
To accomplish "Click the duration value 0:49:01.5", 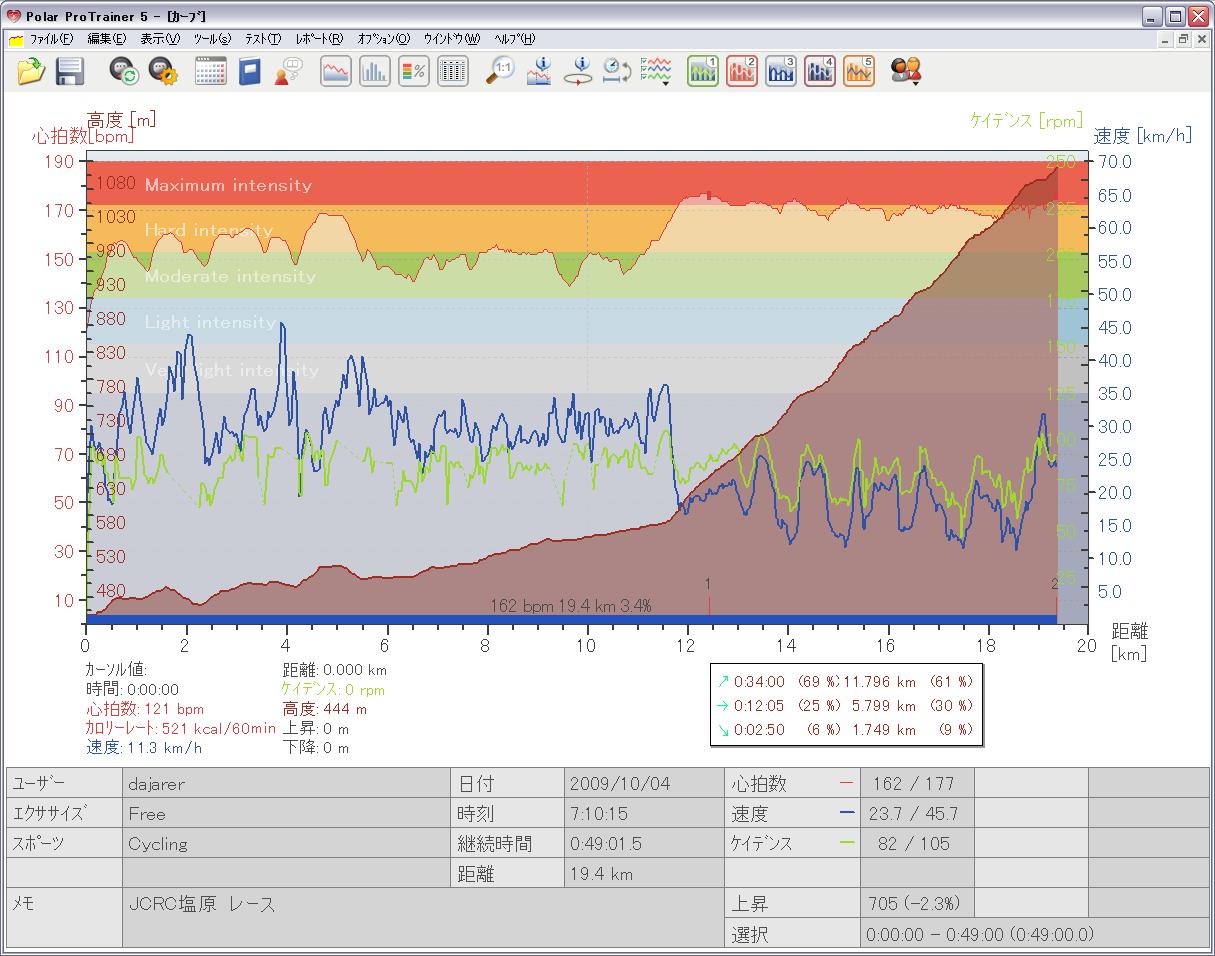I will click(644, 843).
